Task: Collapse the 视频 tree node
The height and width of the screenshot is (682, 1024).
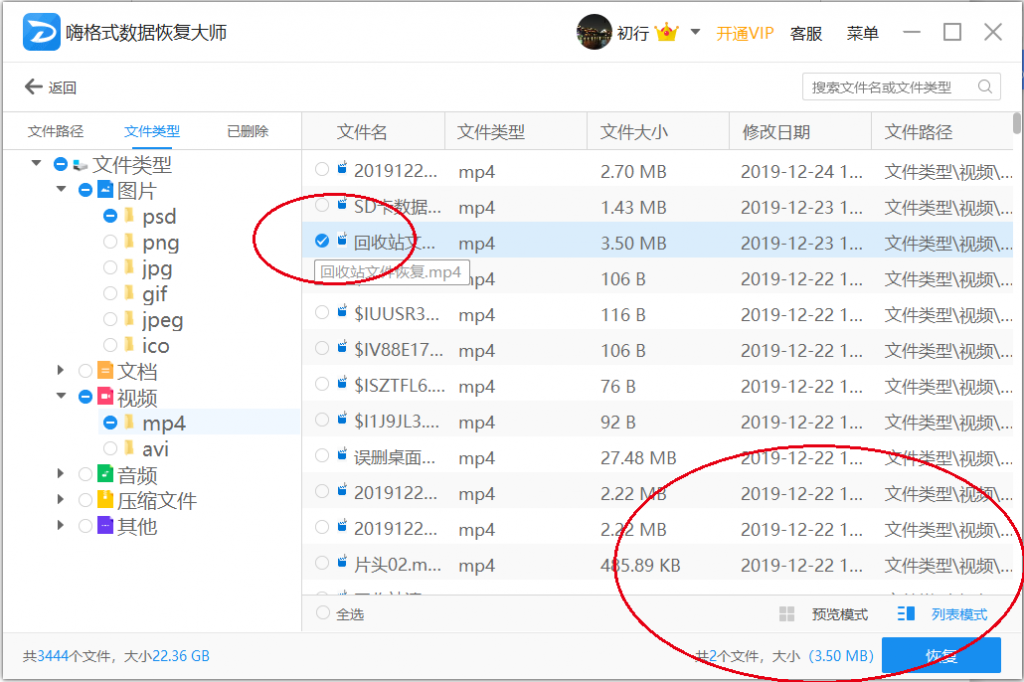Action: [x=61, y=396]
